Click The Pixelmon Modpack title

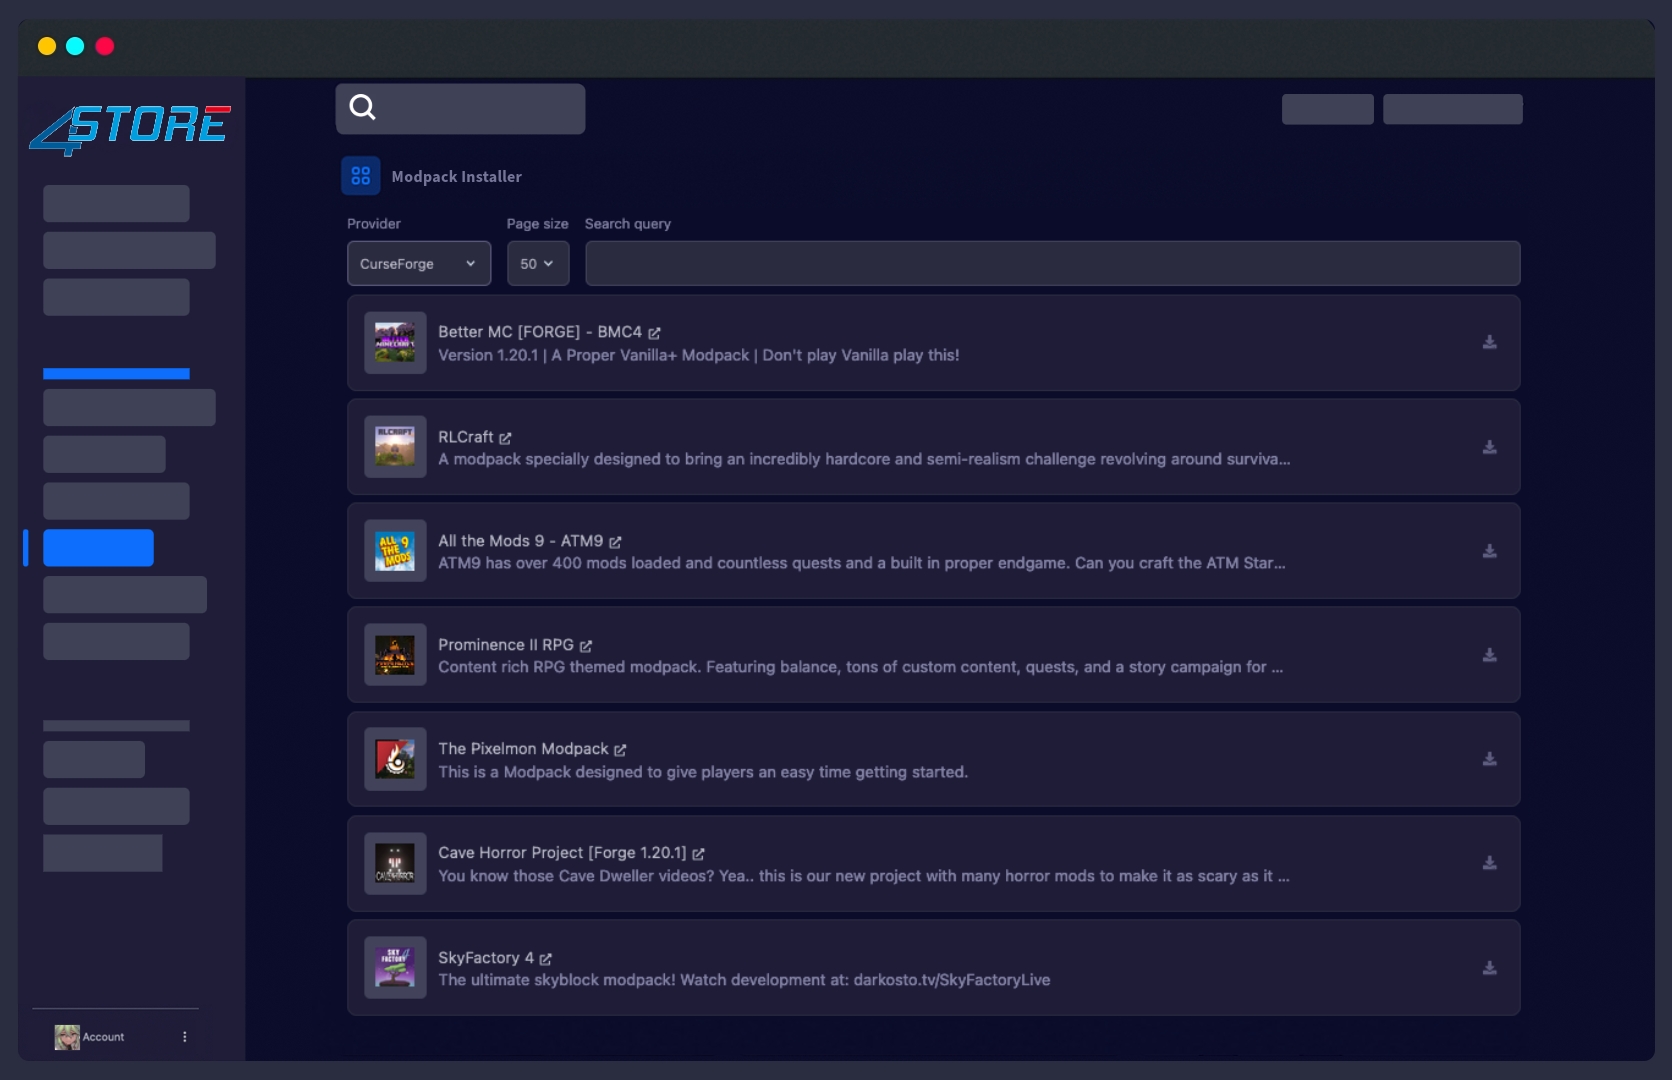pos(523,749)
